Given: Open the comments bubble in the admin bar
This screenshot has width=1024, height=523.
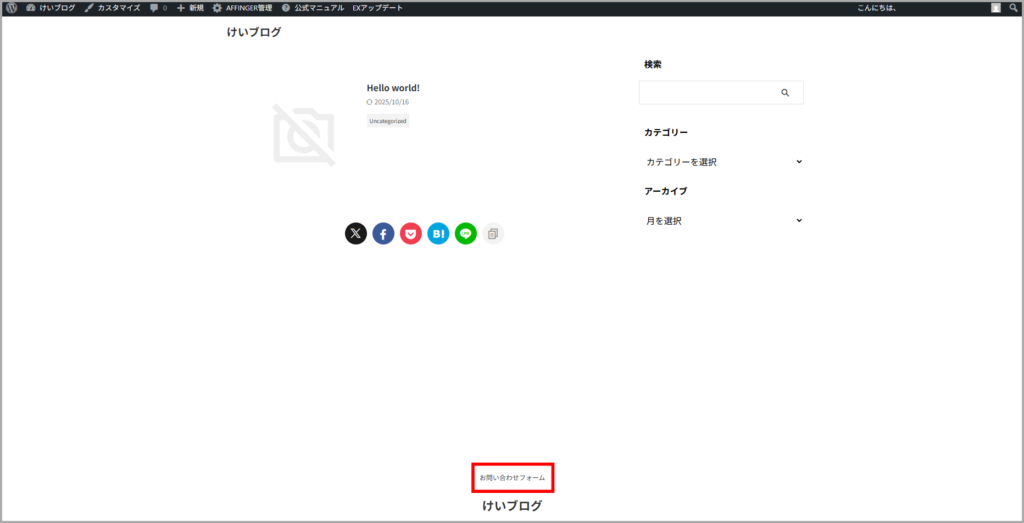Looking at the screenshot, I should point(157,8).
